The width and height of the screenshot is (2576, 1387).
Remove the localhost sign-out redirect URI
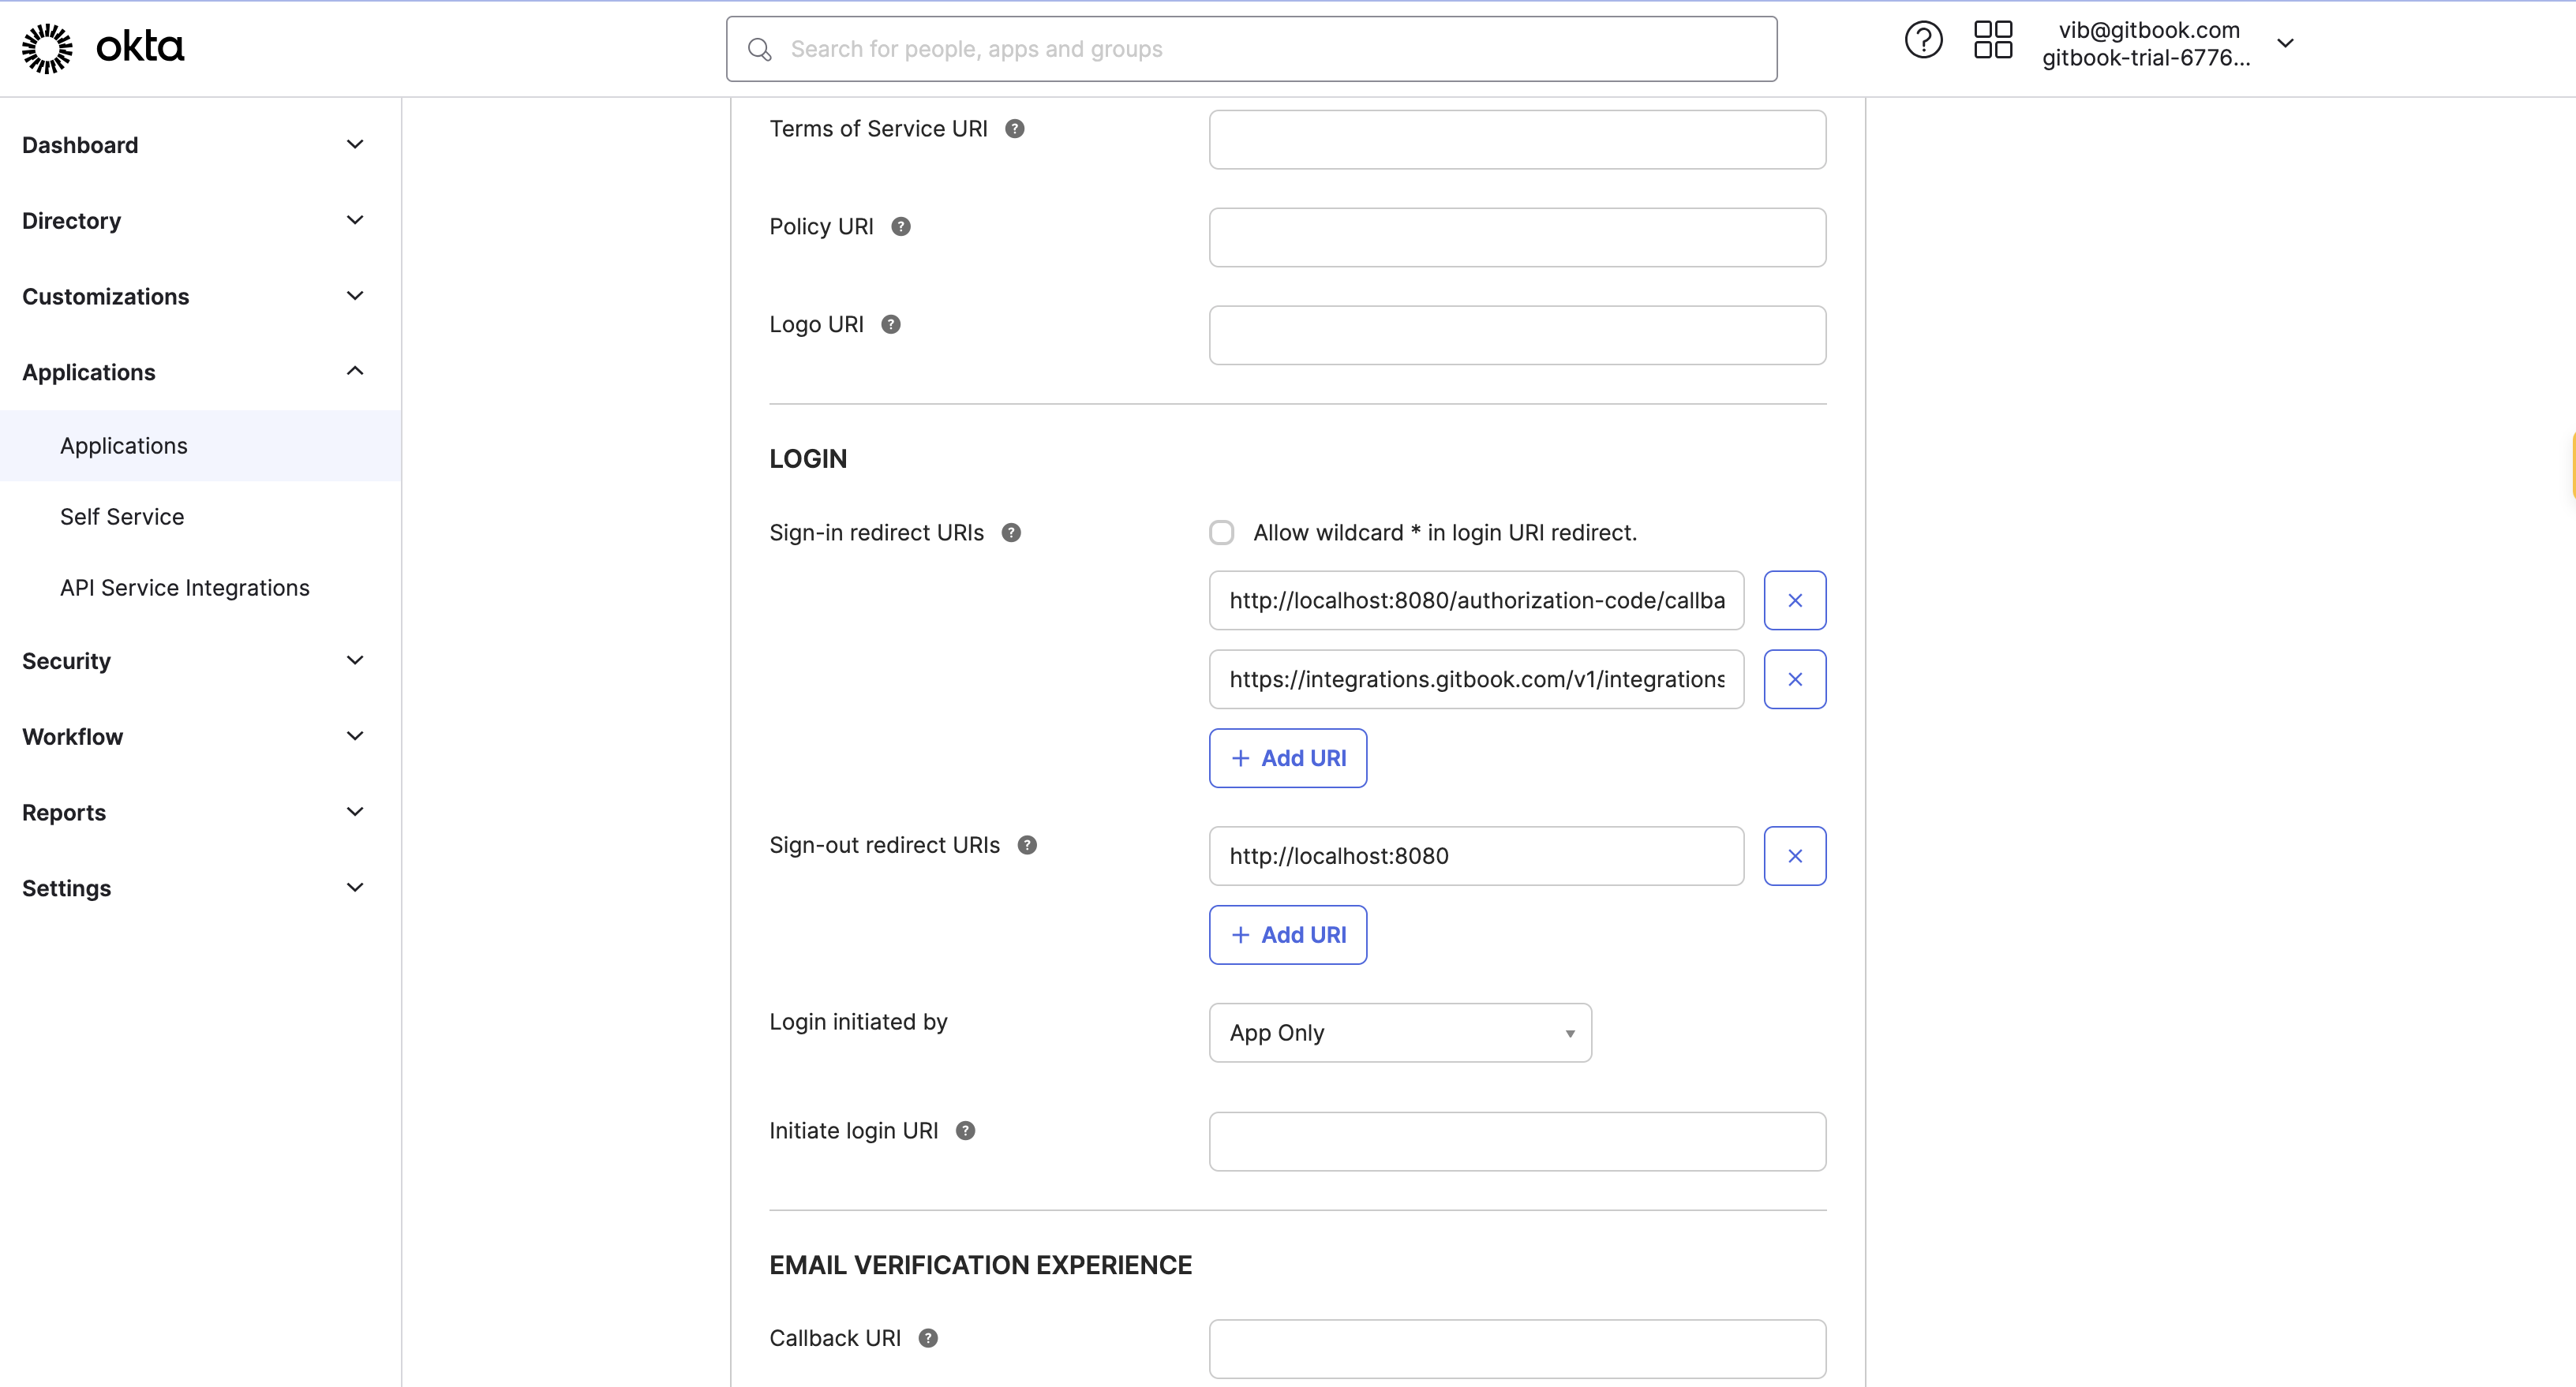point(1794,856)
